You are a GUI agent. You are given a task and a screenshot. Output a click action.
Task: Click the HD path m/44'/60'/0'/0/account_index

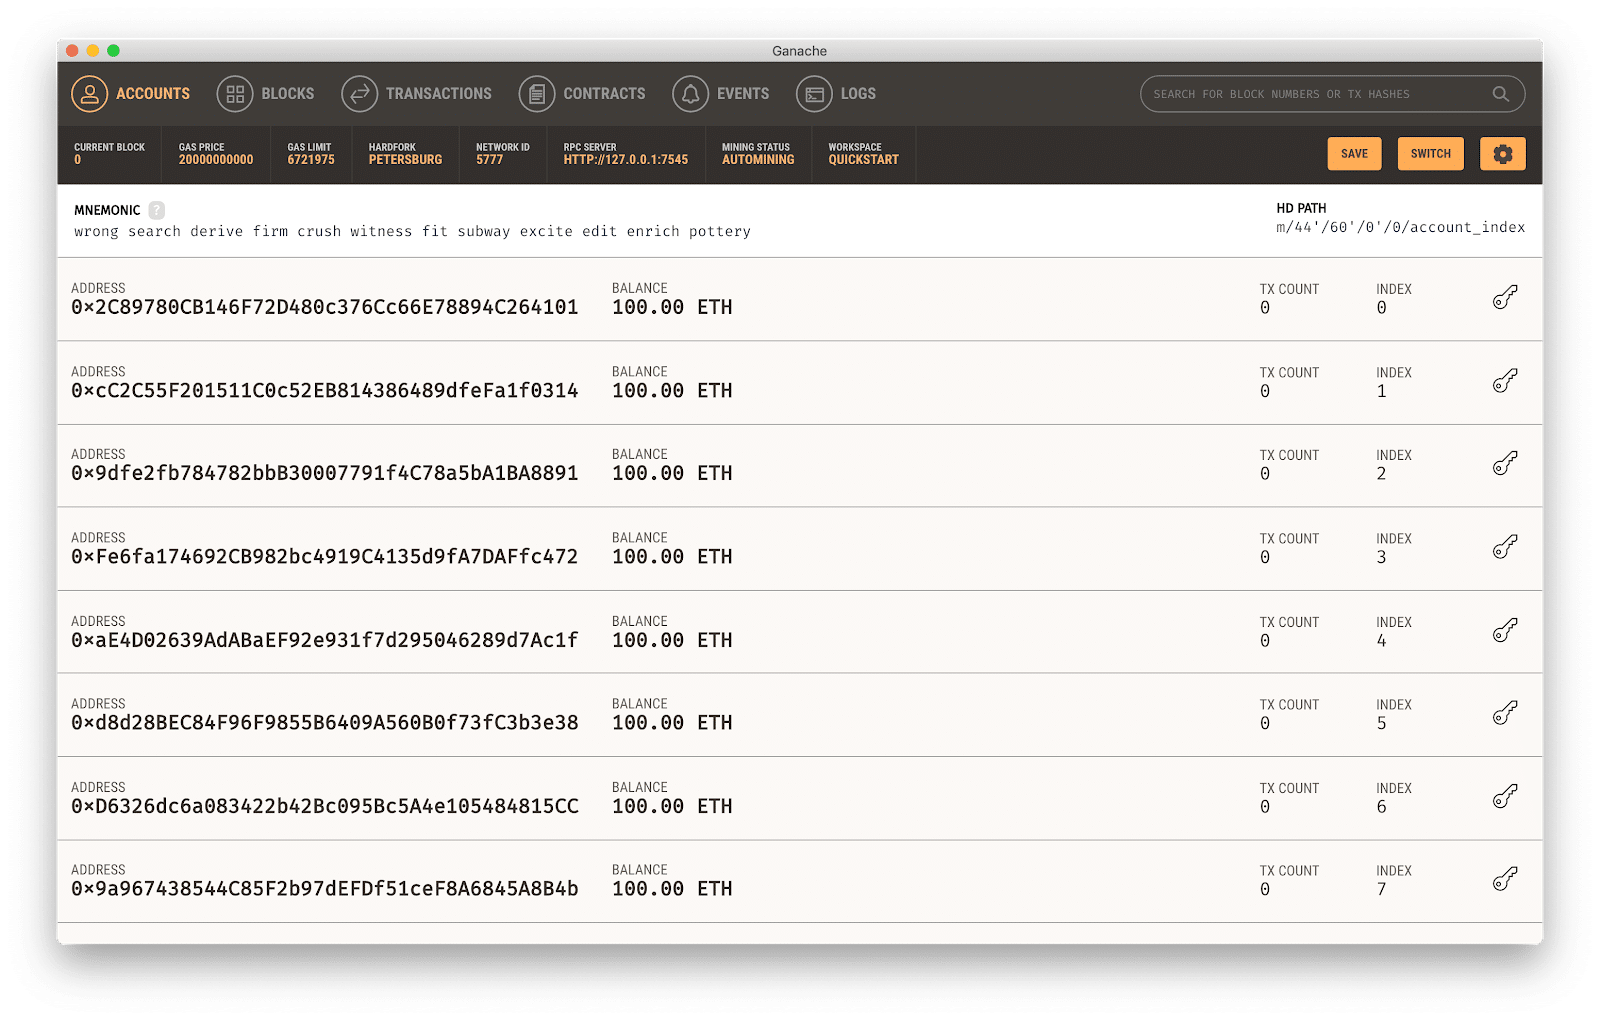tap(1400, 228)
